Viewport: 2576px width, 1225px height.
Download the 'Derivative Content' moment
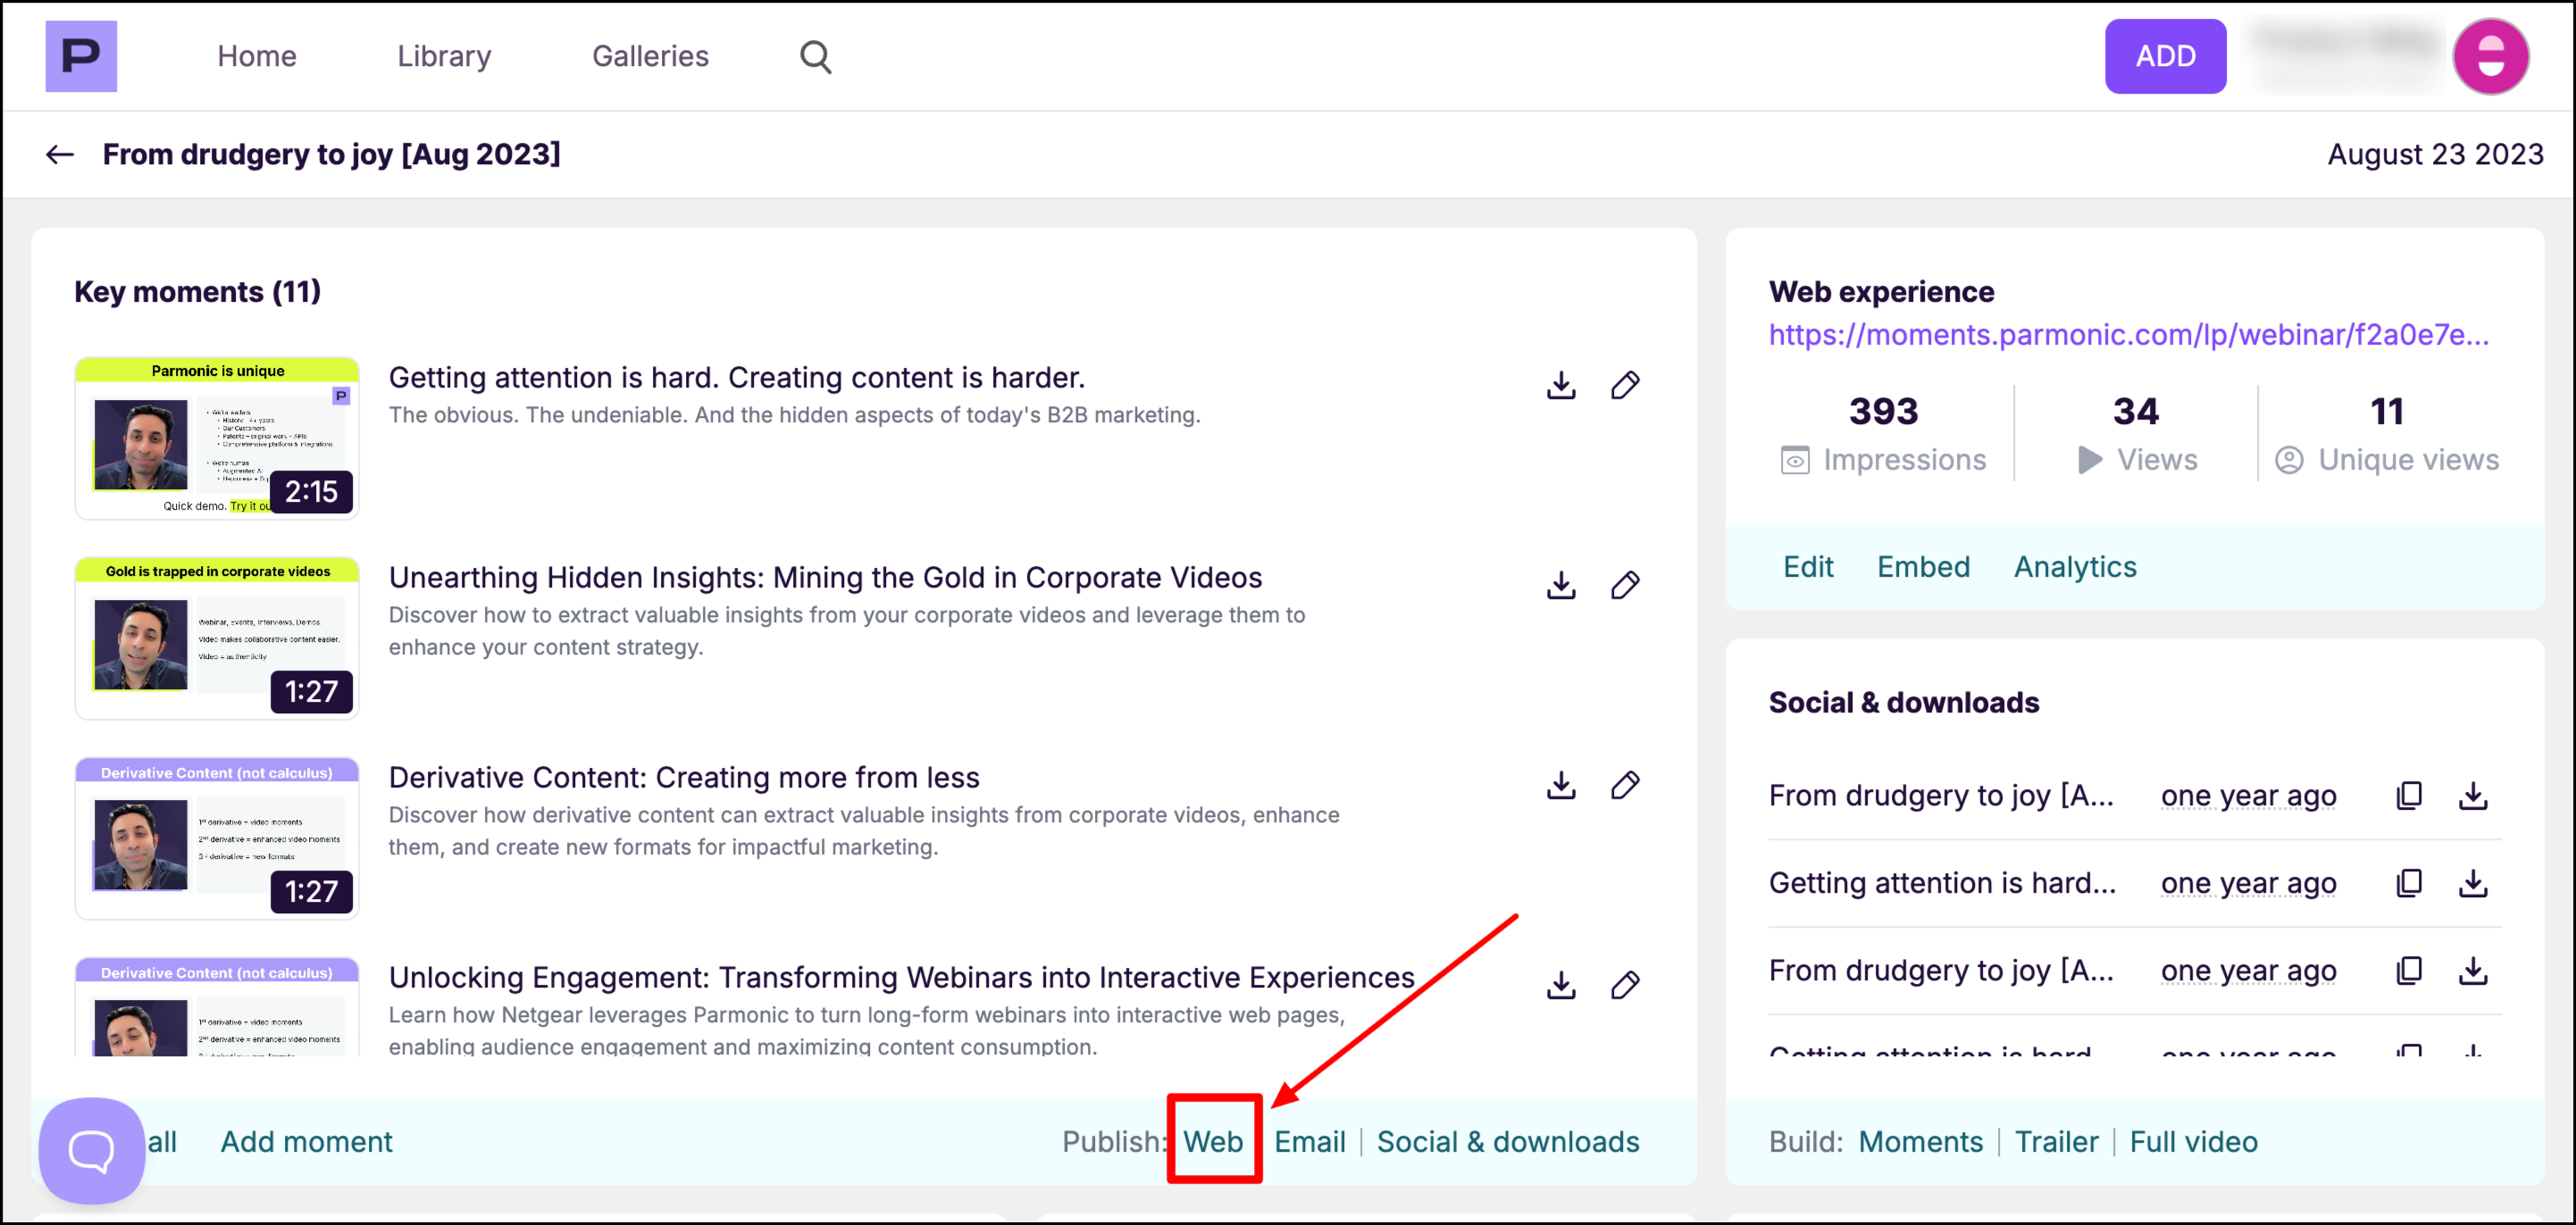(1560, 785)
